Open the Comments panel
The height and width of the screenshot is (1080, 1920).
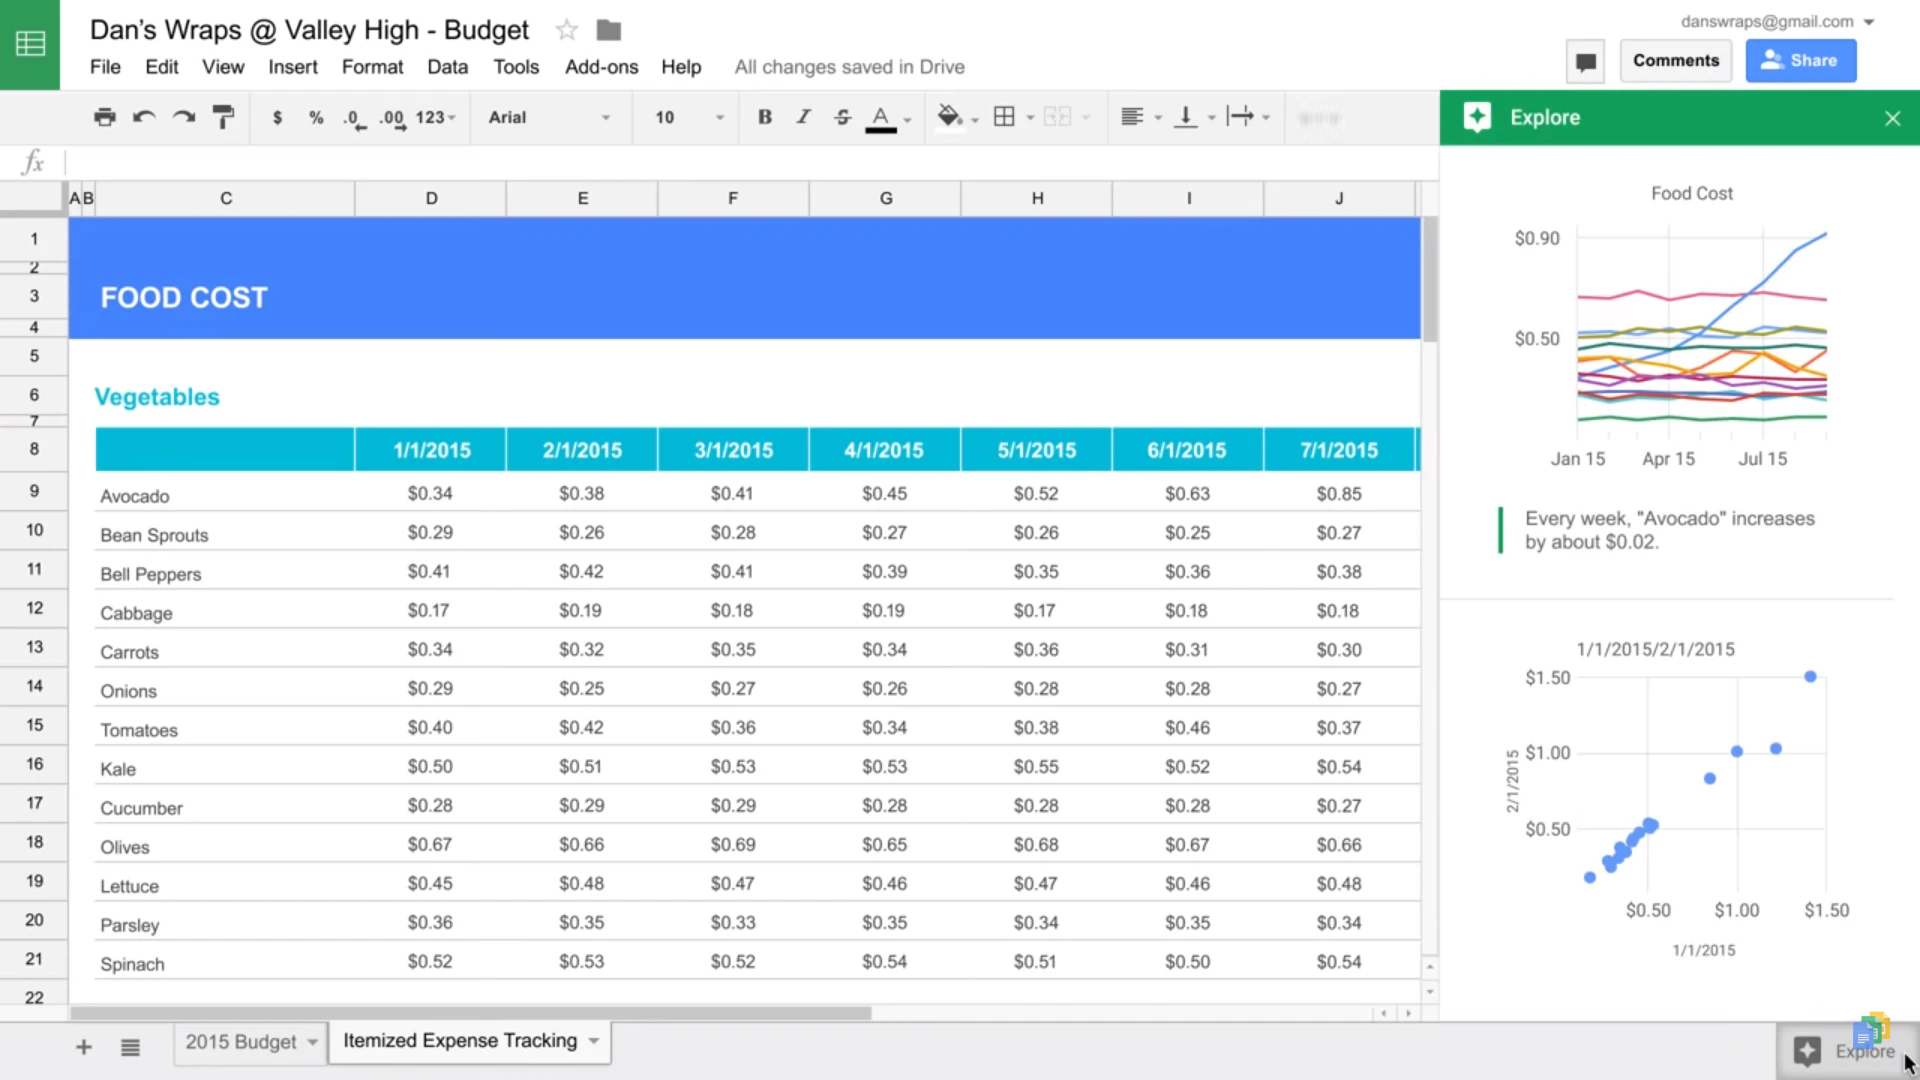coord(1676,60)
